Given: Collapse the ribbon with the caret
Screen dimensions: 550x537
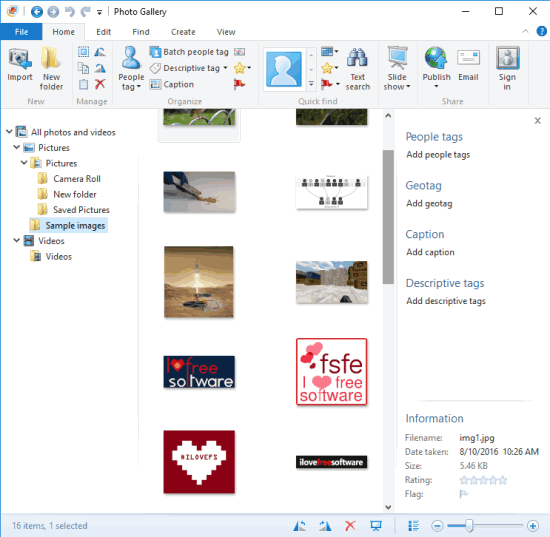Looking at the screenshot, I should pos(525,31).
